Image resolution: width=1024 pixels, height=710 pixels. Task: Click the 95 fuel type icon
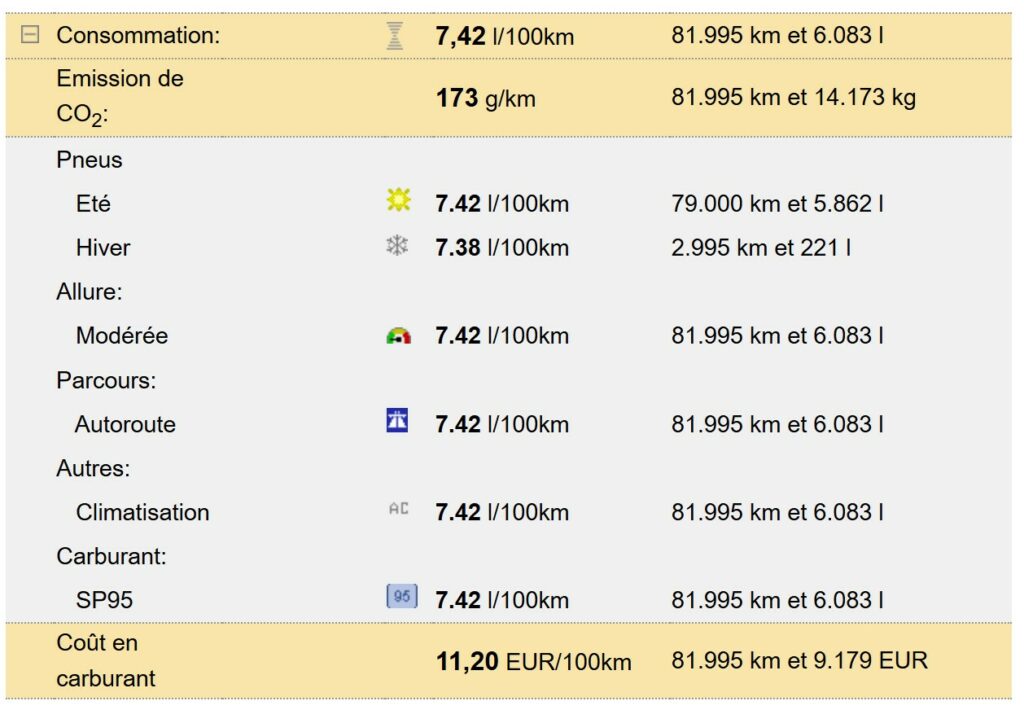[x=401, y=597]
